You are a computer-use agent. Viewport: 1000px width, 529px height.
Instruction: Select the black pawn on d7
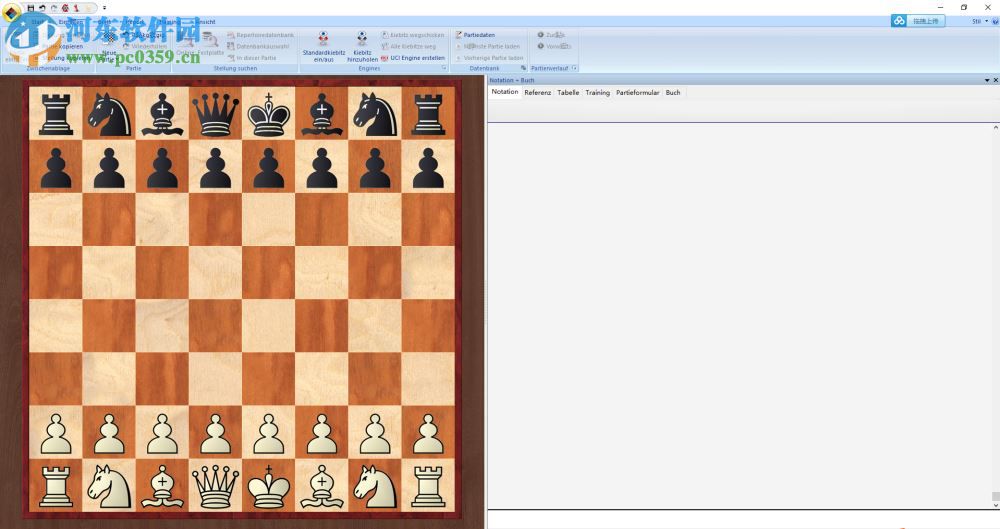tap(216, 167)
